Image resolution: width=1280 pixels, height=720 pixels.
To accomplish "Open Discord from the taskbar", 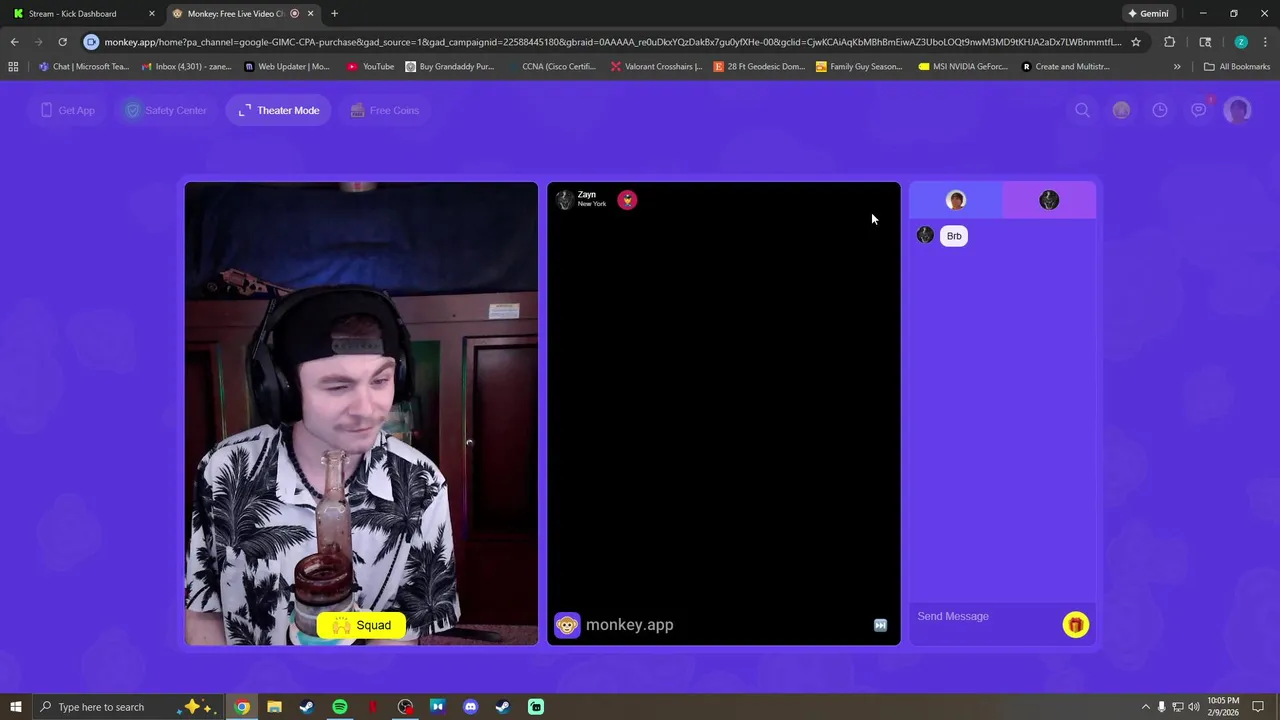I will [x=471, y=707].
